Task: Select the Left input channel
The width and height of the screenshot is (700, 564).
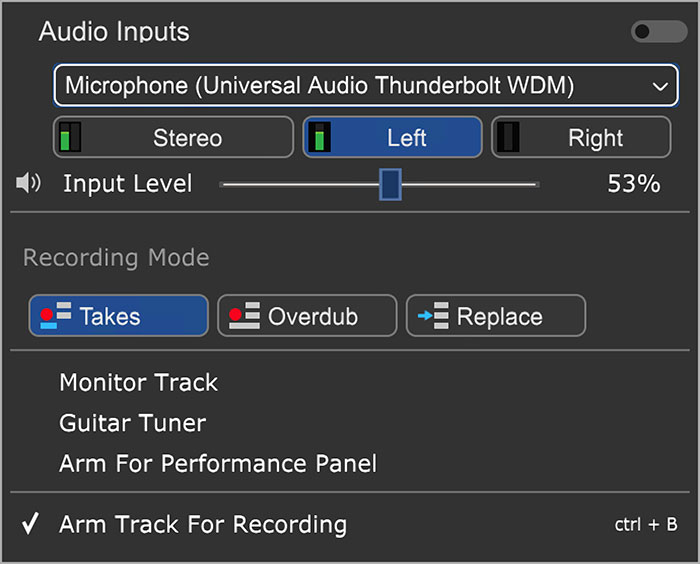Action: 392,137
